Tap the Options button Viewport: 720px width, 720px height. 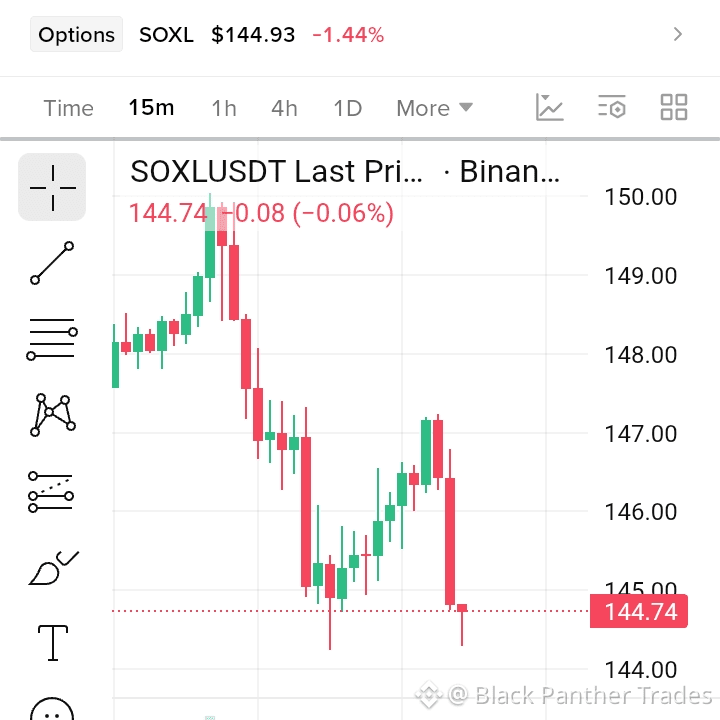[x=76, y=34]
